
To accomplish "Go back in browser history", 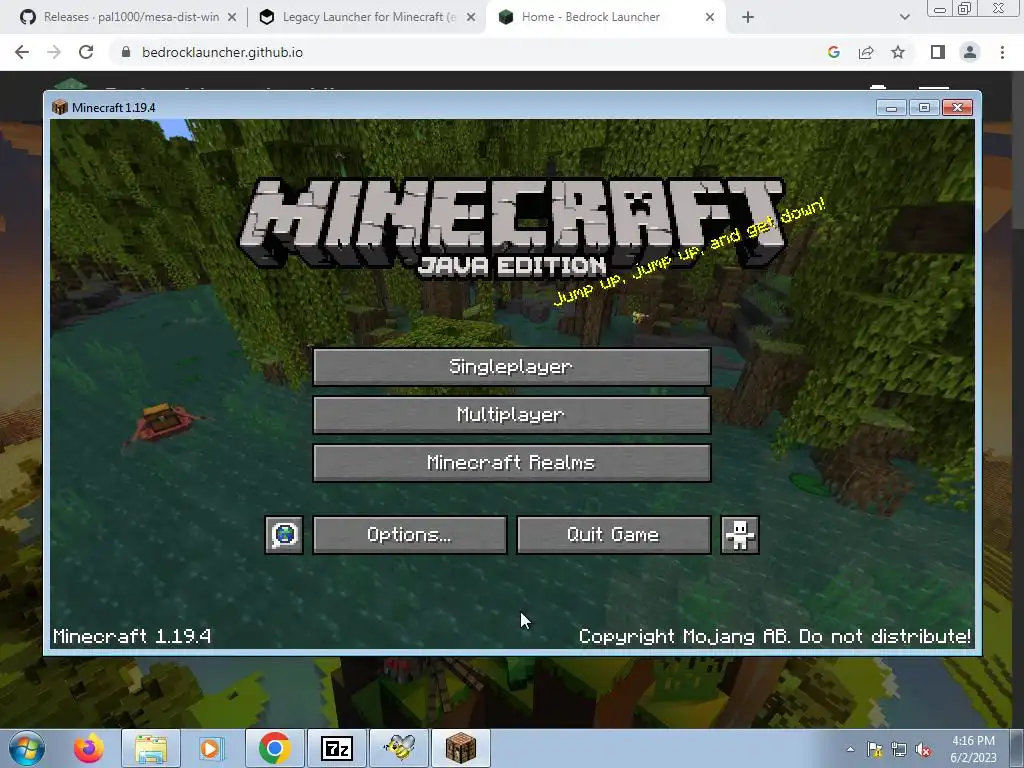I will point(22,52).
